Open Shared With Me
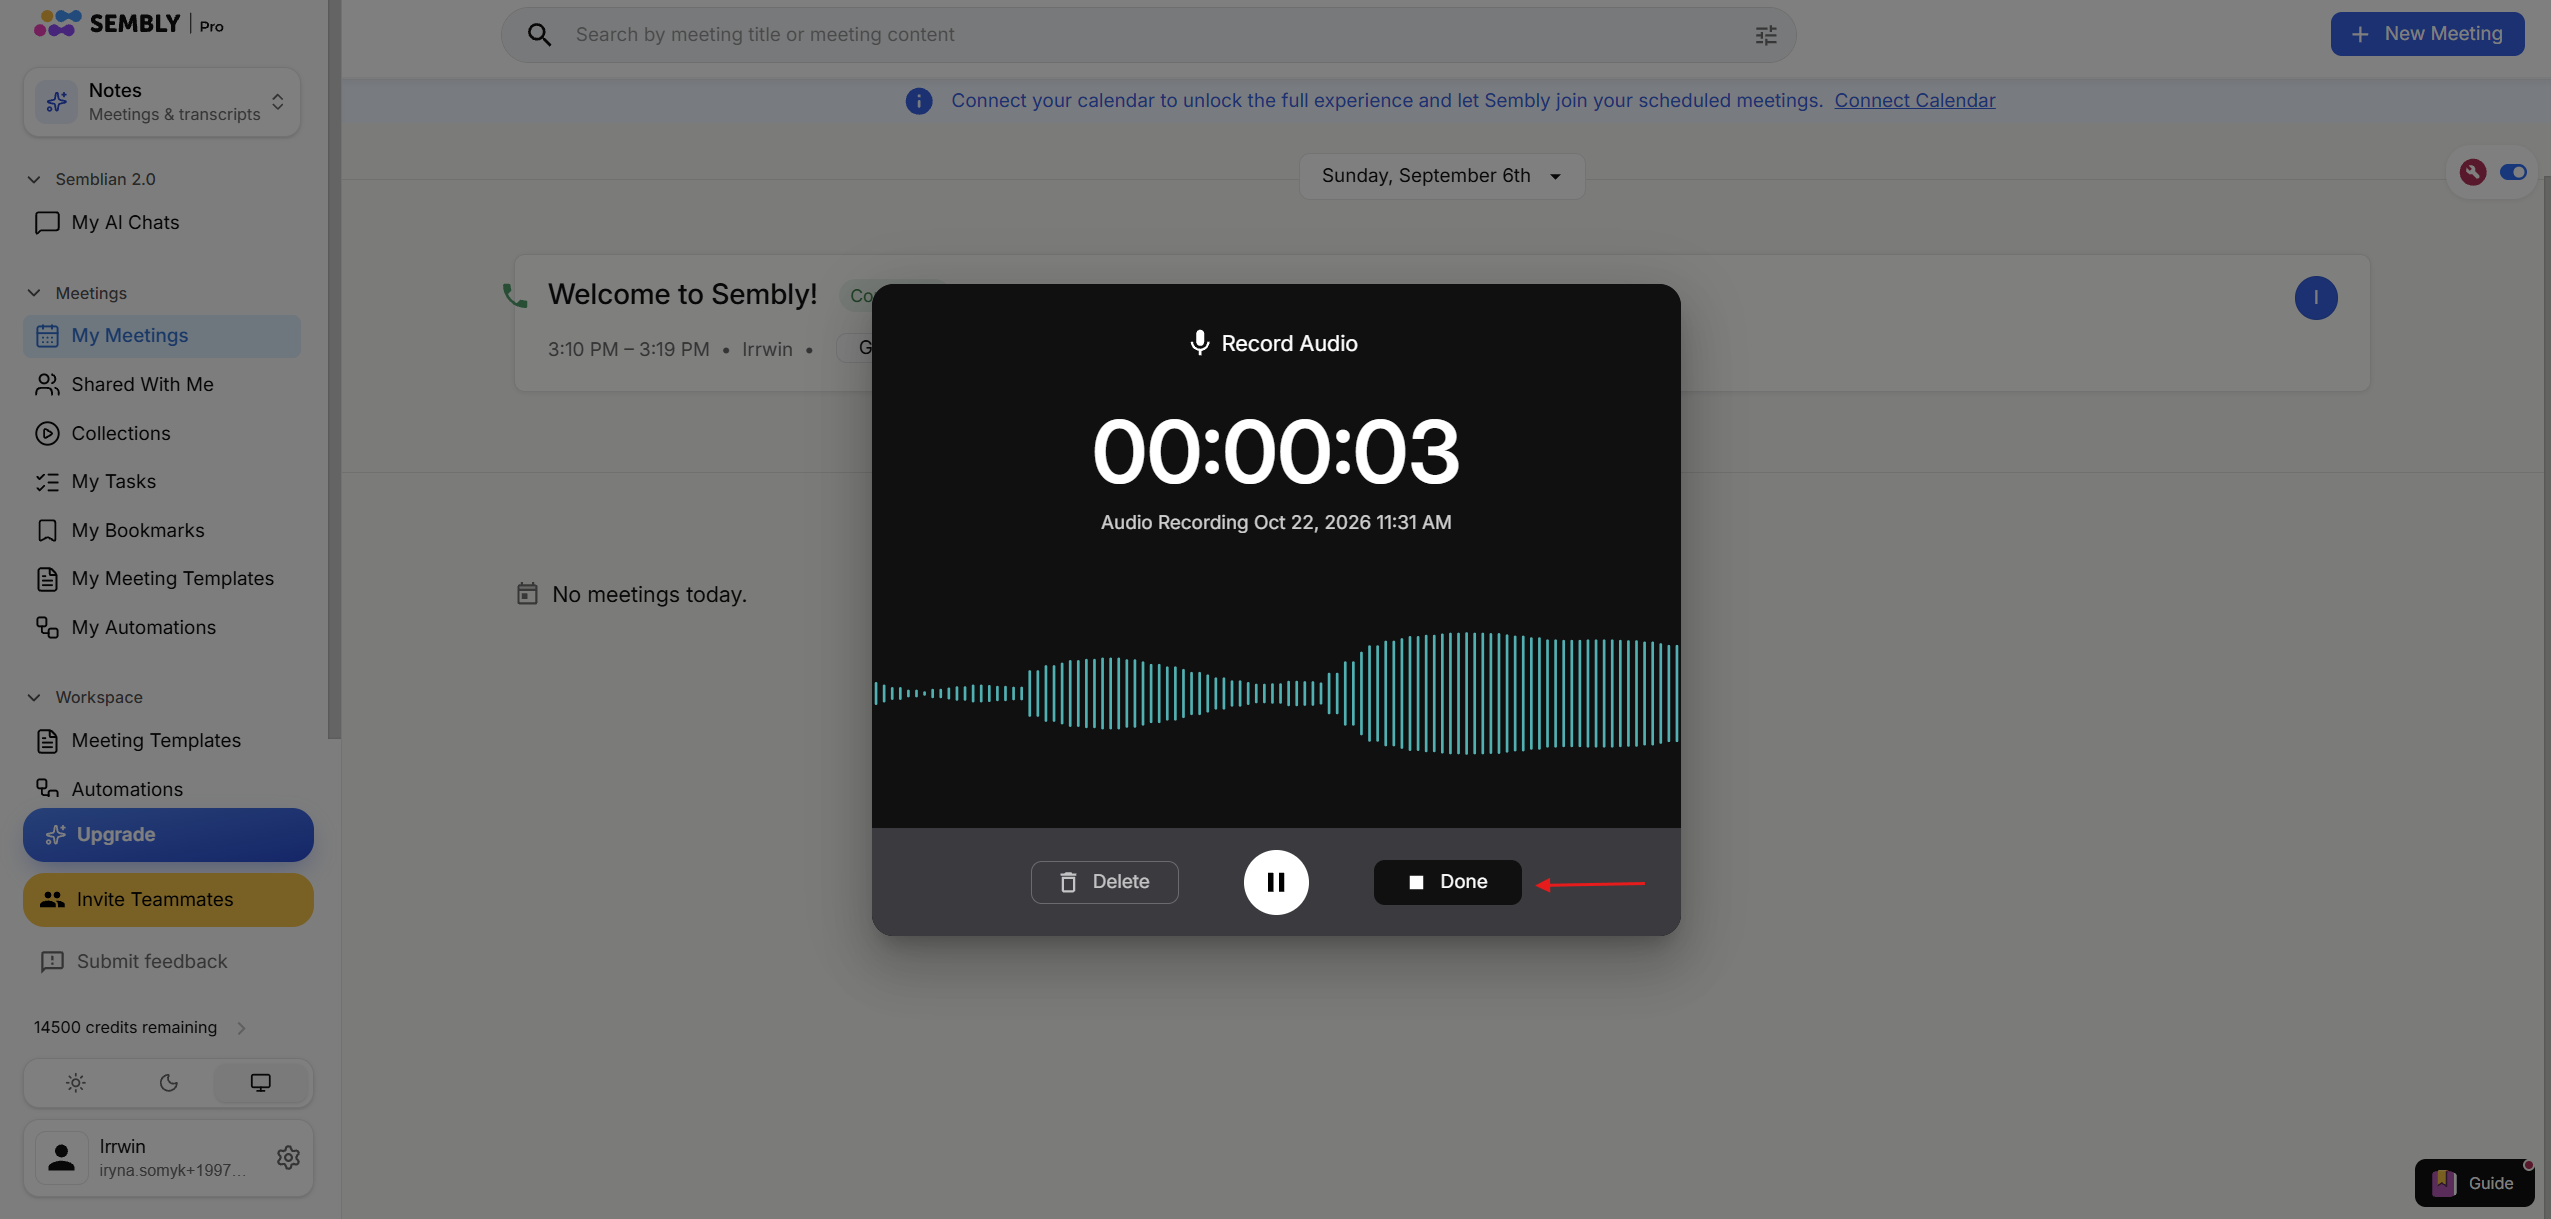This screenshot has height=1219, width=2551. pos(162,384)
